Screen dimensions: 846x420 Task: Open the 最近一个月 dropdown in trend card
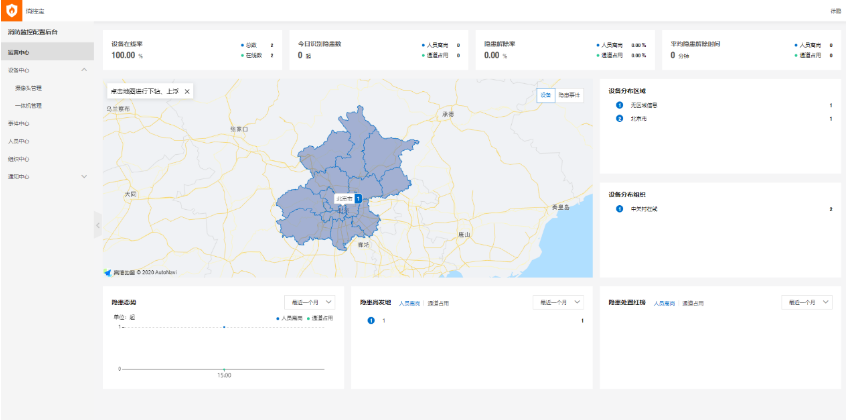pyautogui.click(x=309, y=302)
